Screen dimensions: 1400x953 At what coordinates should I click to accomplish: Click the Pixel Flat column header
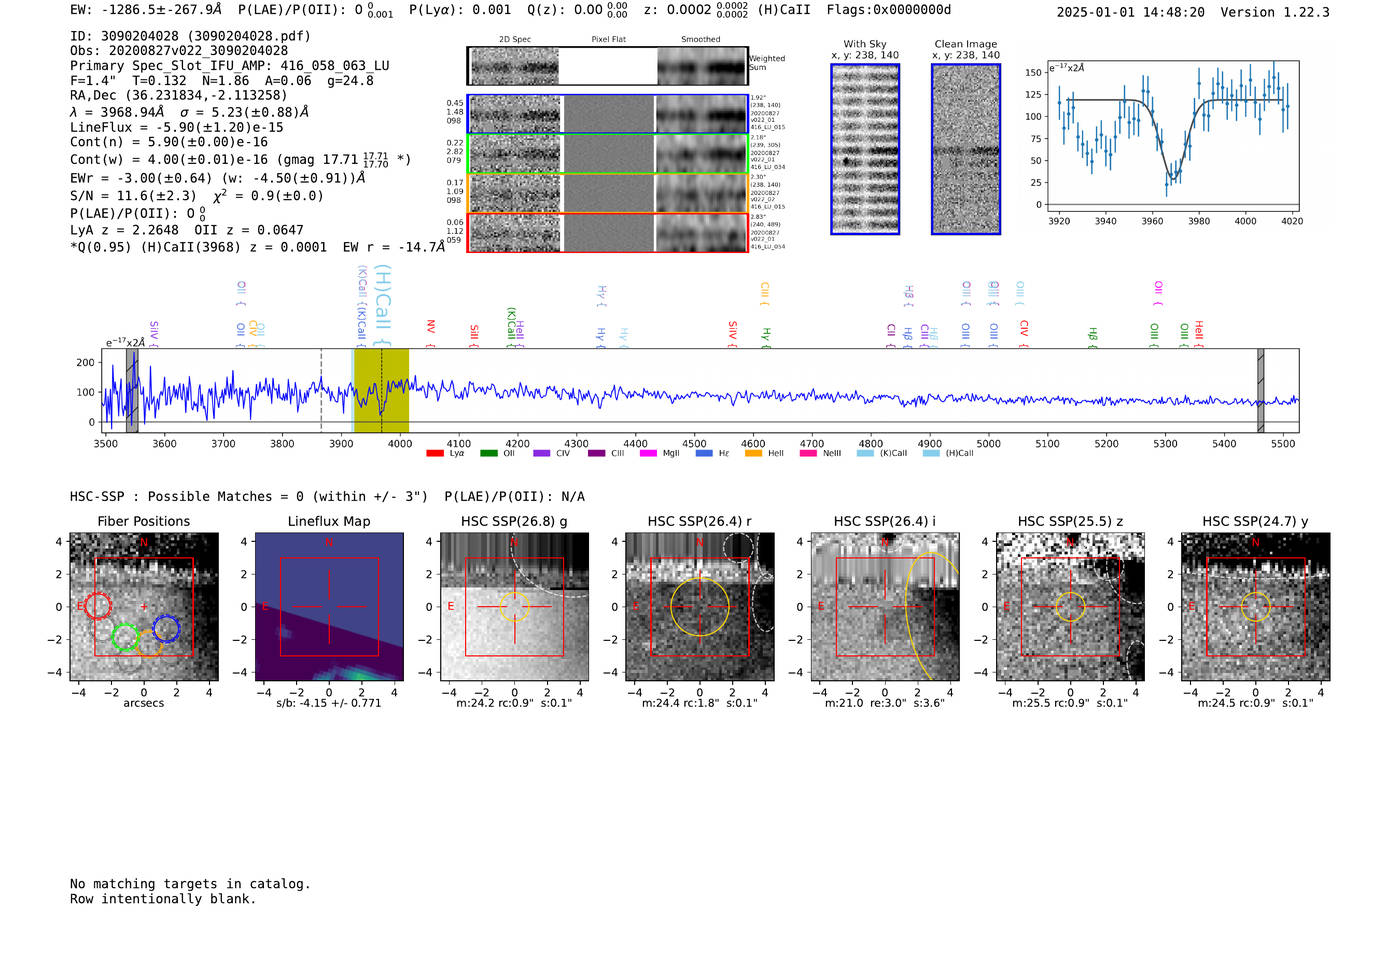tap(608, 40)
